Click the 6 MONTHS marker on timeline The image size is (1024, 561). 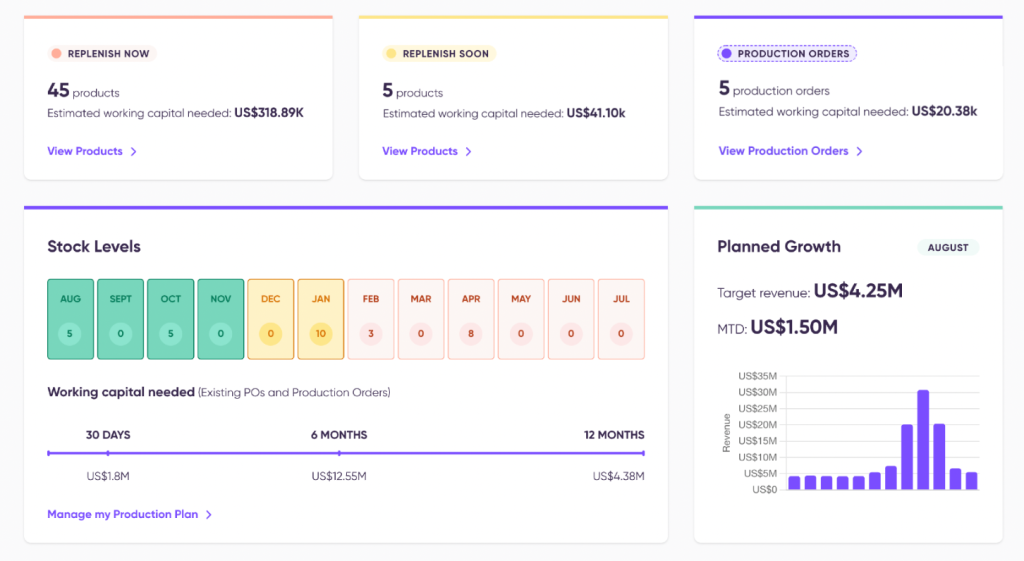(x=339, y=453)
